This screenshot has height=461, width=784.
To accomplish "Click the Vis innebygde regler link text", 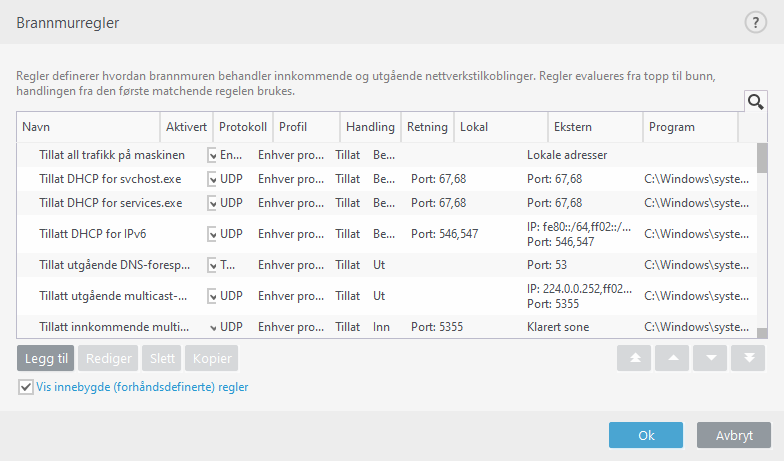I will [142, 387].
